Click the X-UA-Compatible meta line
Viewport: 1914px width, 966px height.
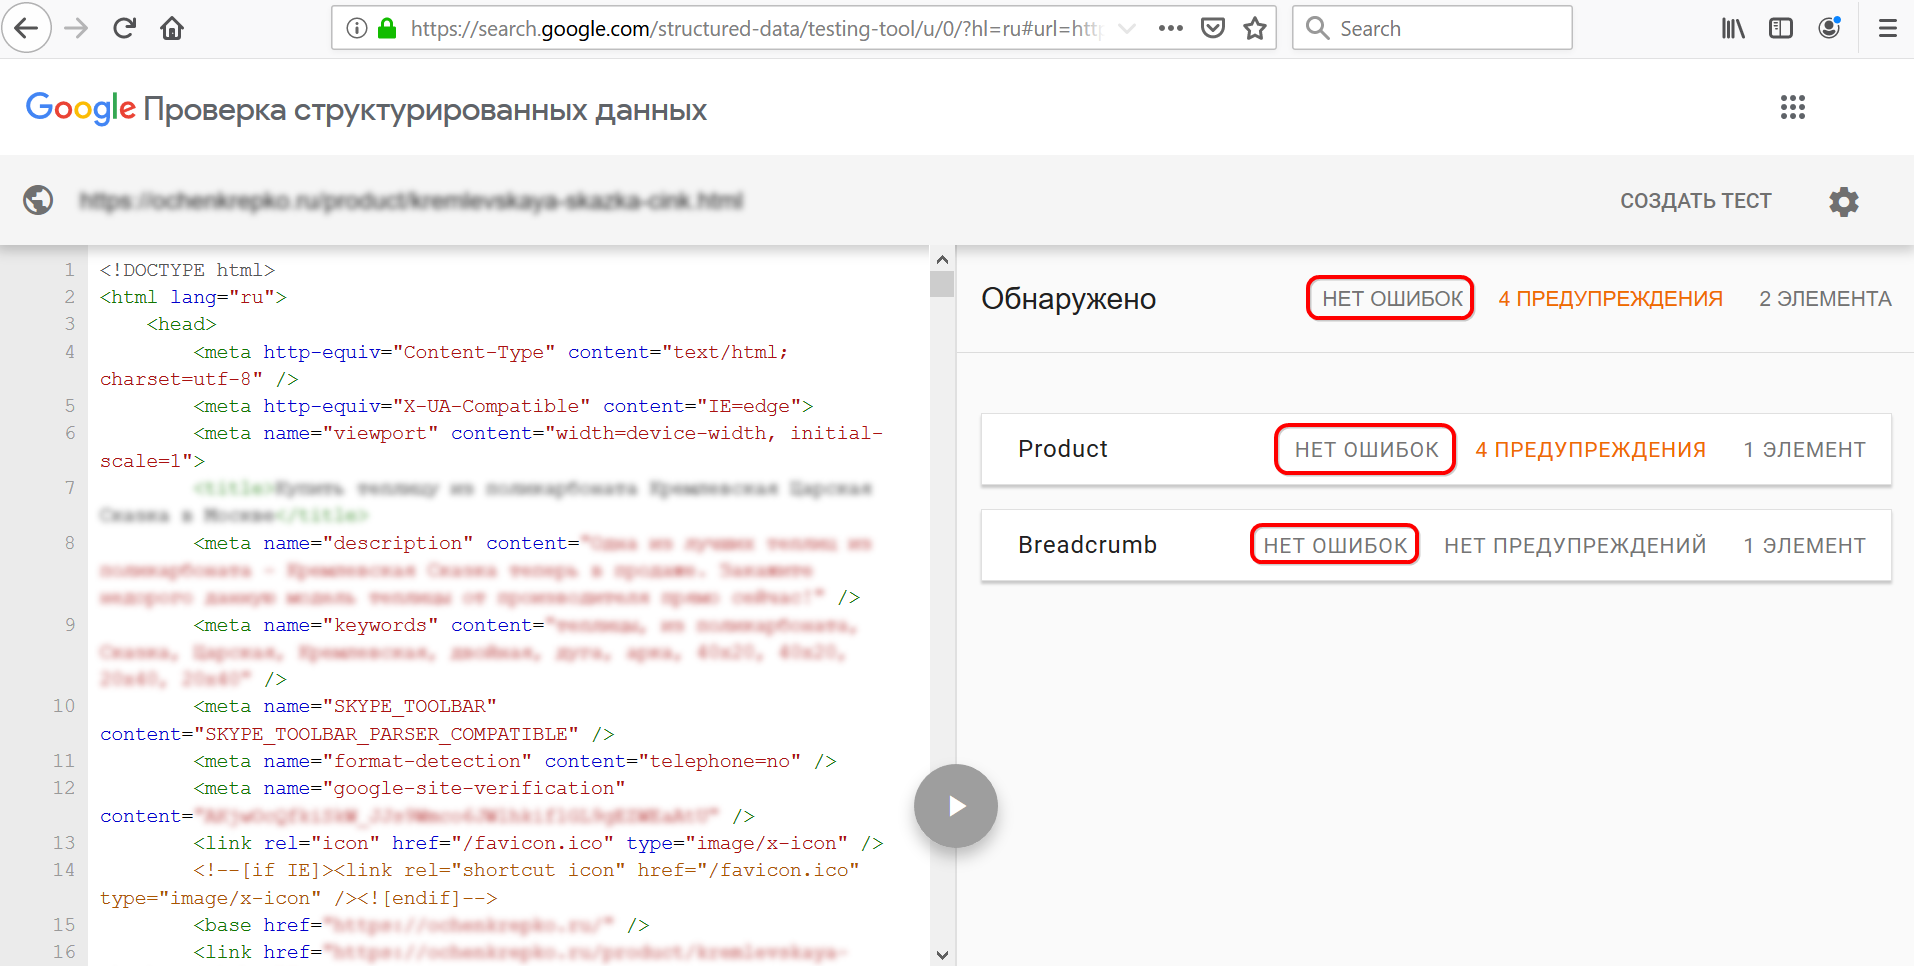(503, 406)
